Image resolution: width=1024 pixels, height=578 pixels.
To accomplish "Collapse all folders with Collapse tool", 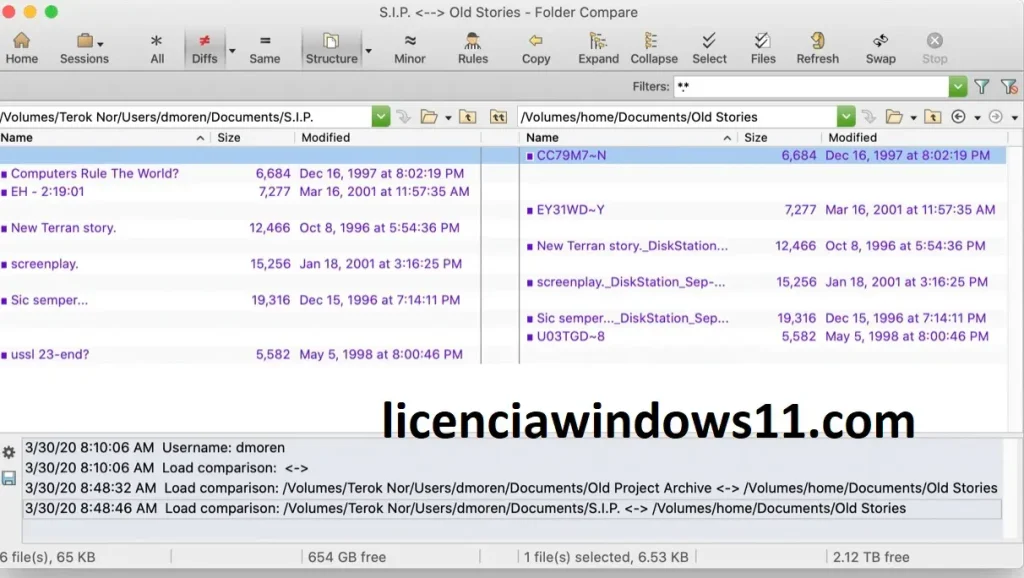I will [x=654, y=48].
